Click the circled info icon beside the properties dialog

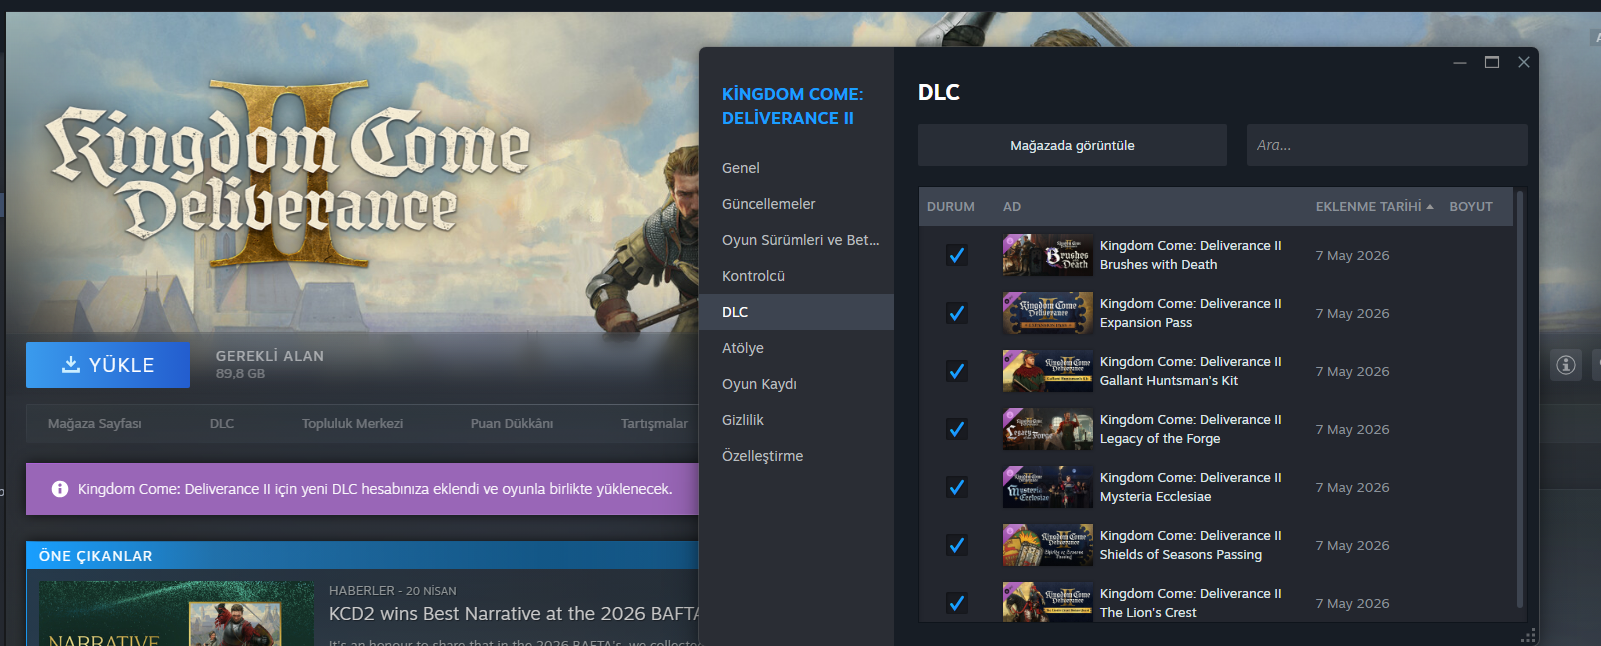point(1566,365)
